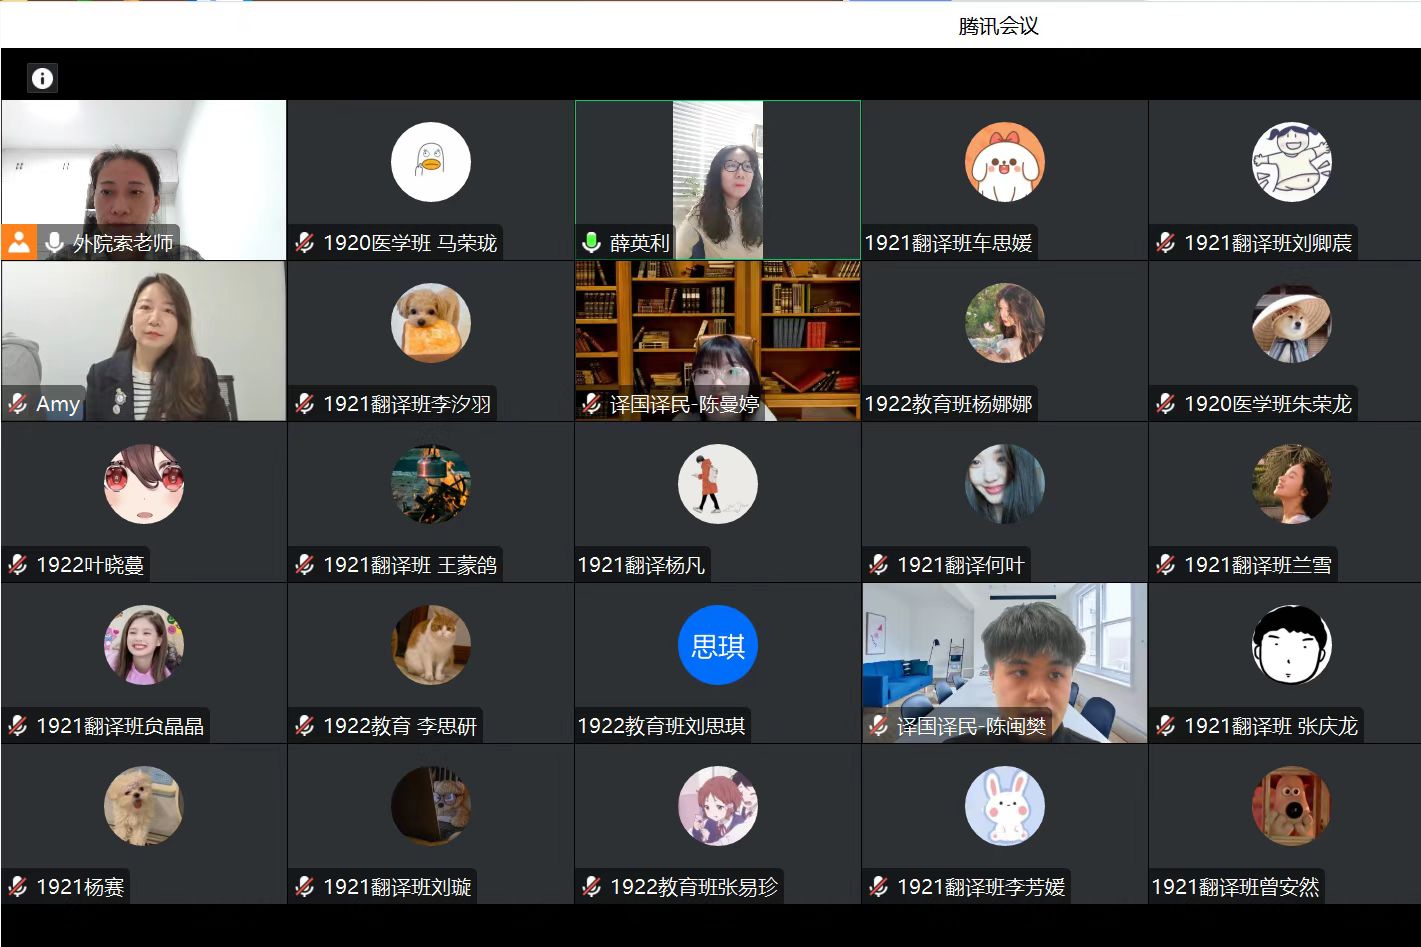Image resolution: width=1421 pixels, height=947 pixels.
Task: Select the fluffy dog avatar of 1921杨赛
Action: (144, 806)
